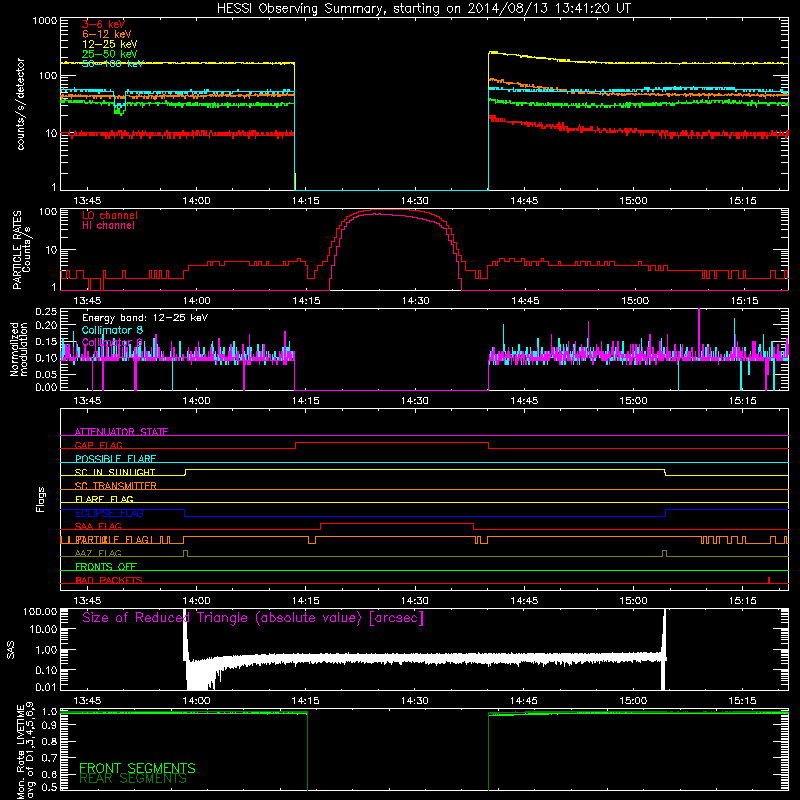Screen dimensions: 800x800
Task: Click '13:45' under the flags panel
Action: point(87,601)
